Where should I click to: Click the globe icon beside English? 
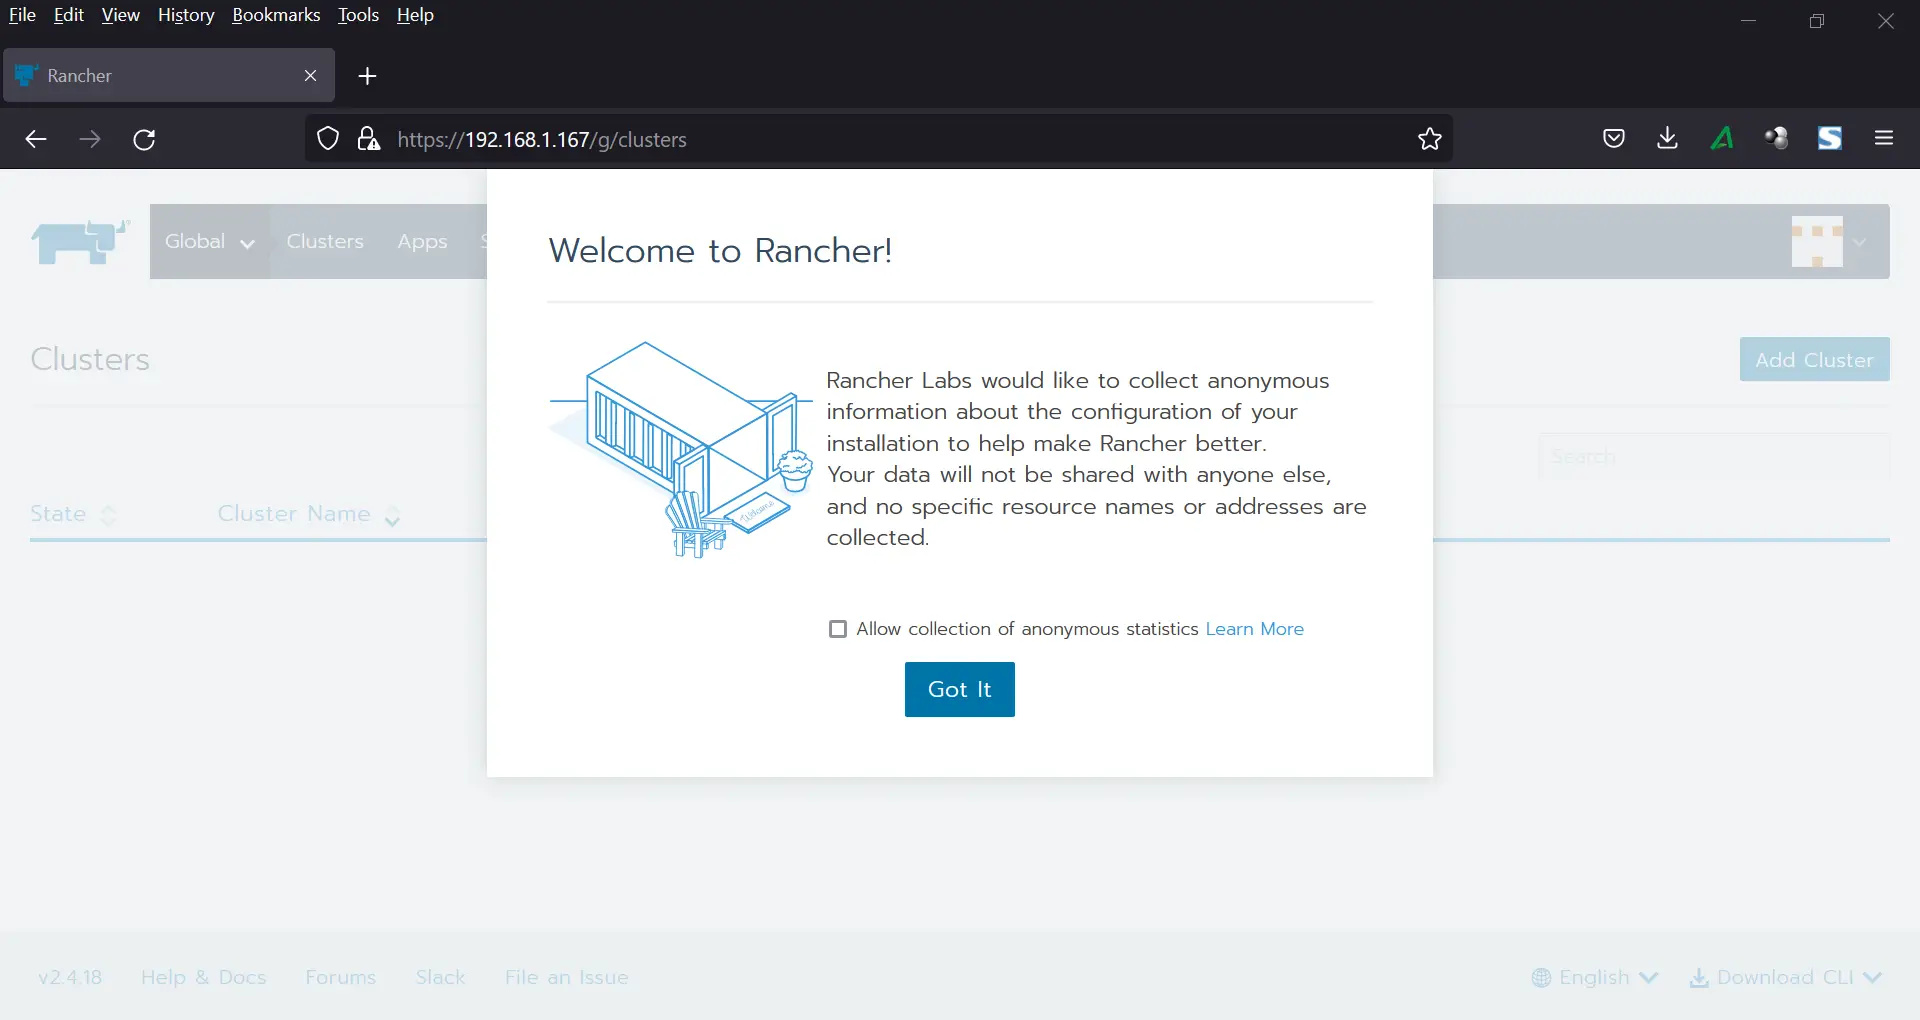(x=1541, y=978)
